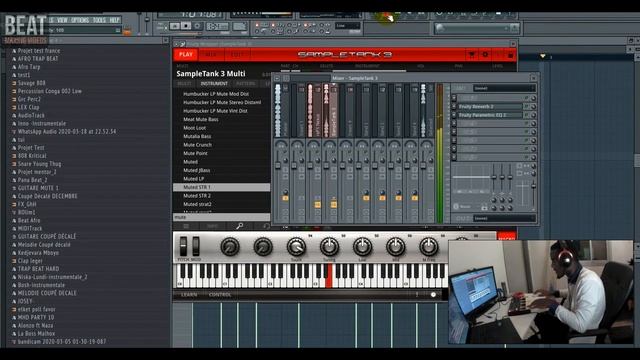The image size is (640, 360).
Task: Expand WhatsApp Audio 2020-03-18 browser item
Action: pyautogui.click(x=14, y=132)
